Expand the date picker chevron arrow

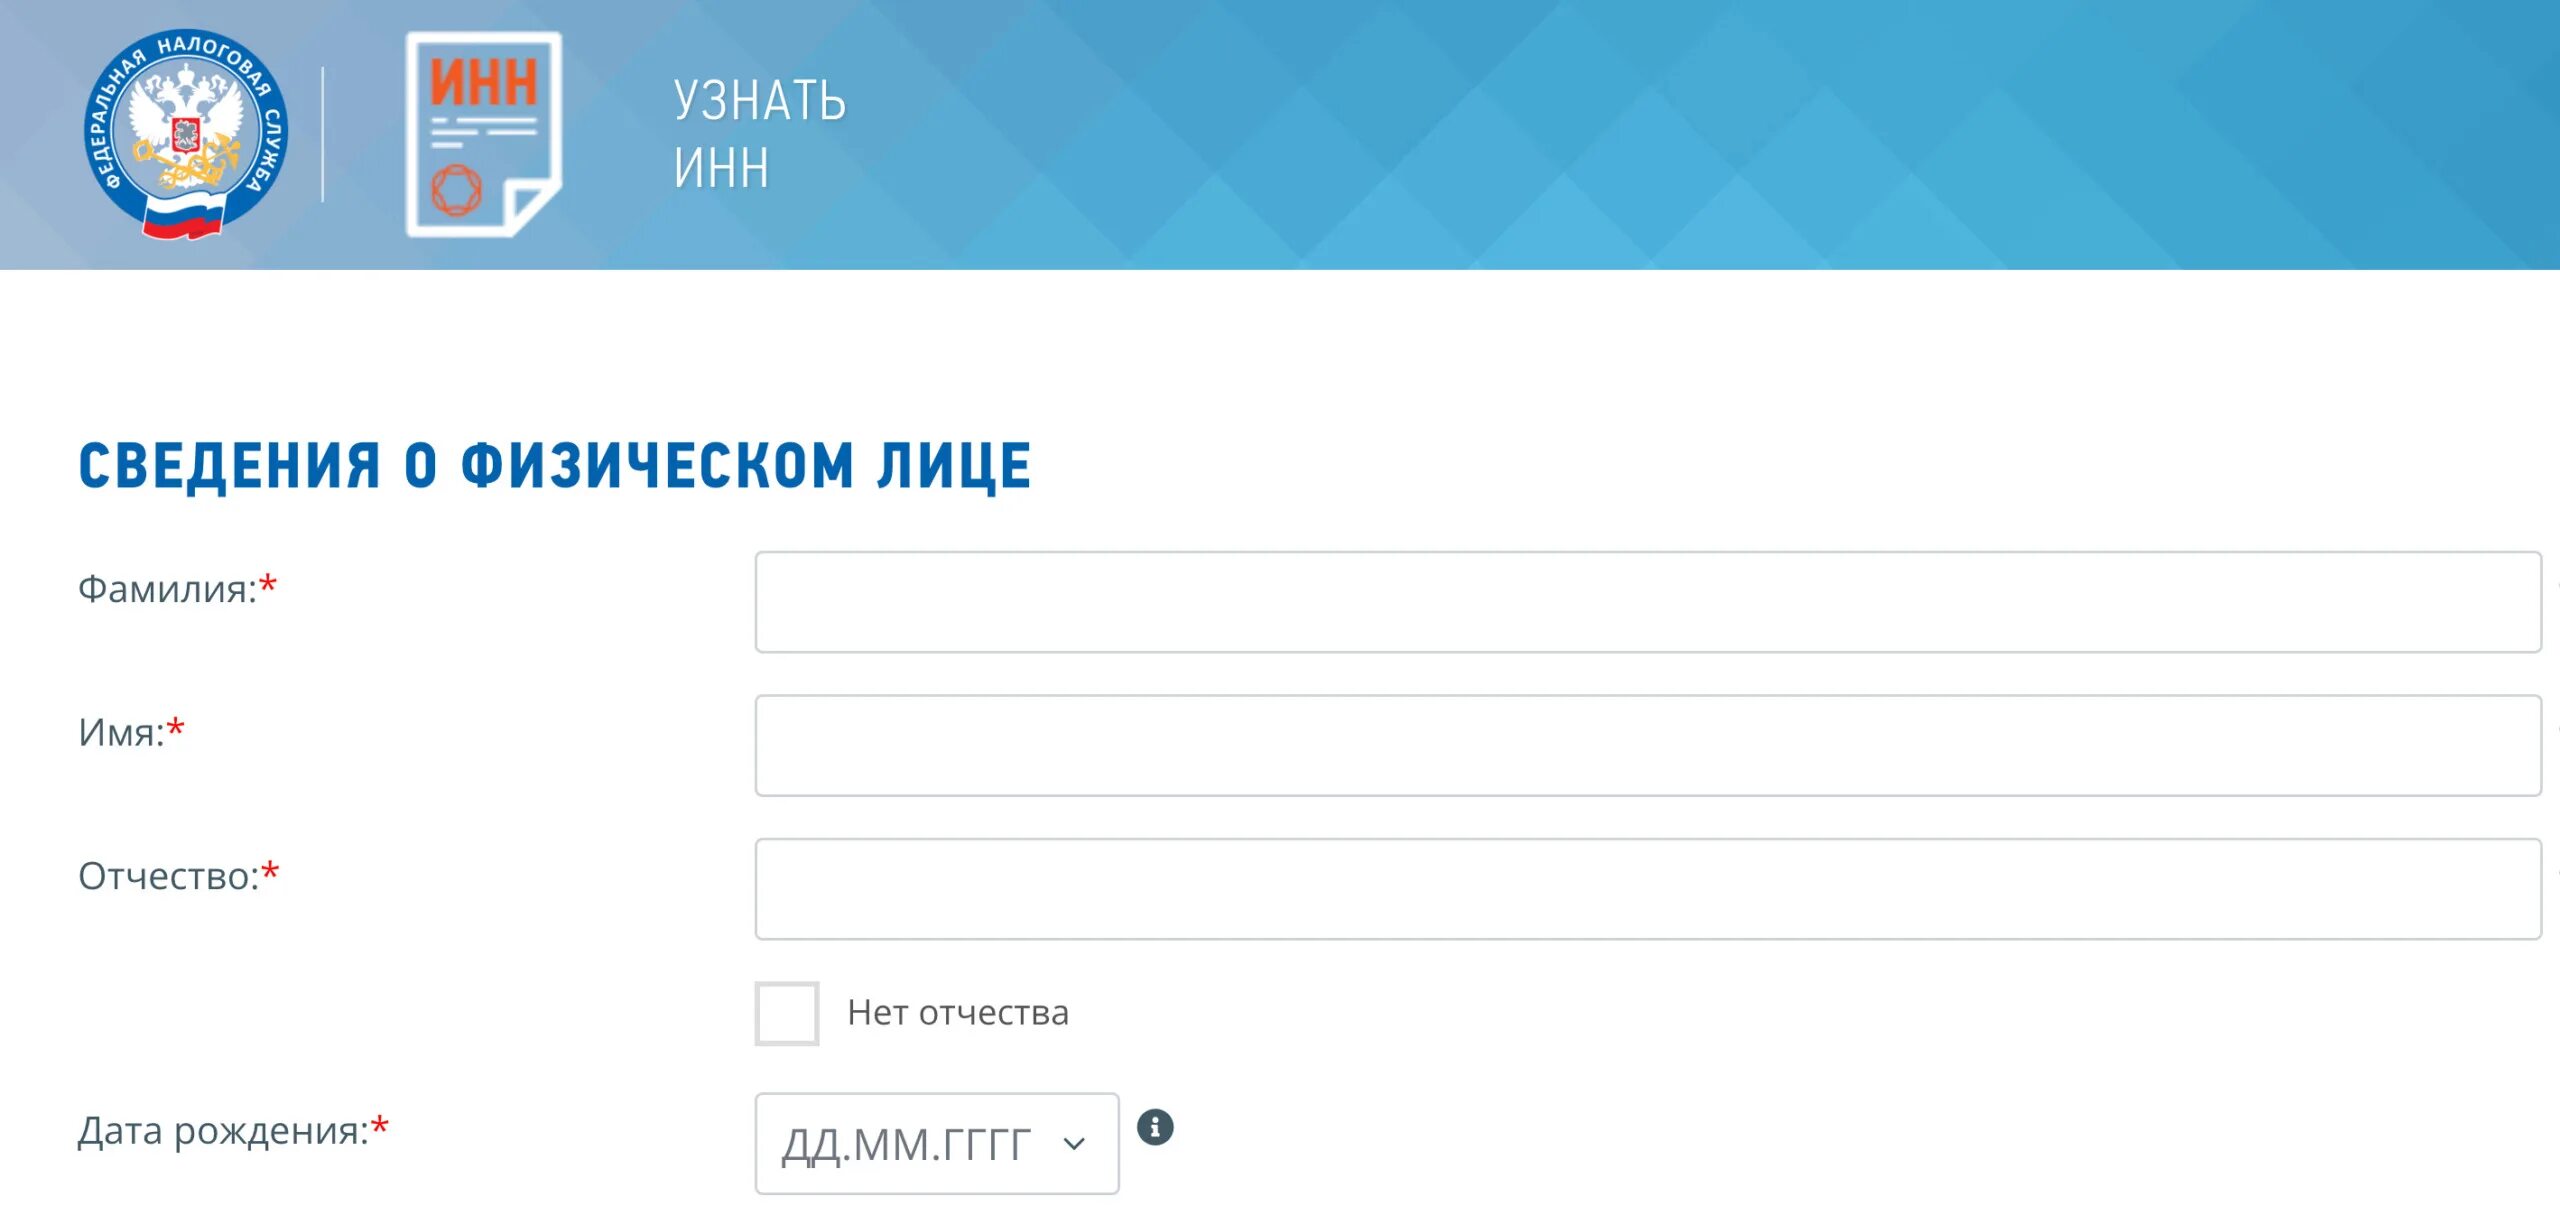pos(1074,1143)
